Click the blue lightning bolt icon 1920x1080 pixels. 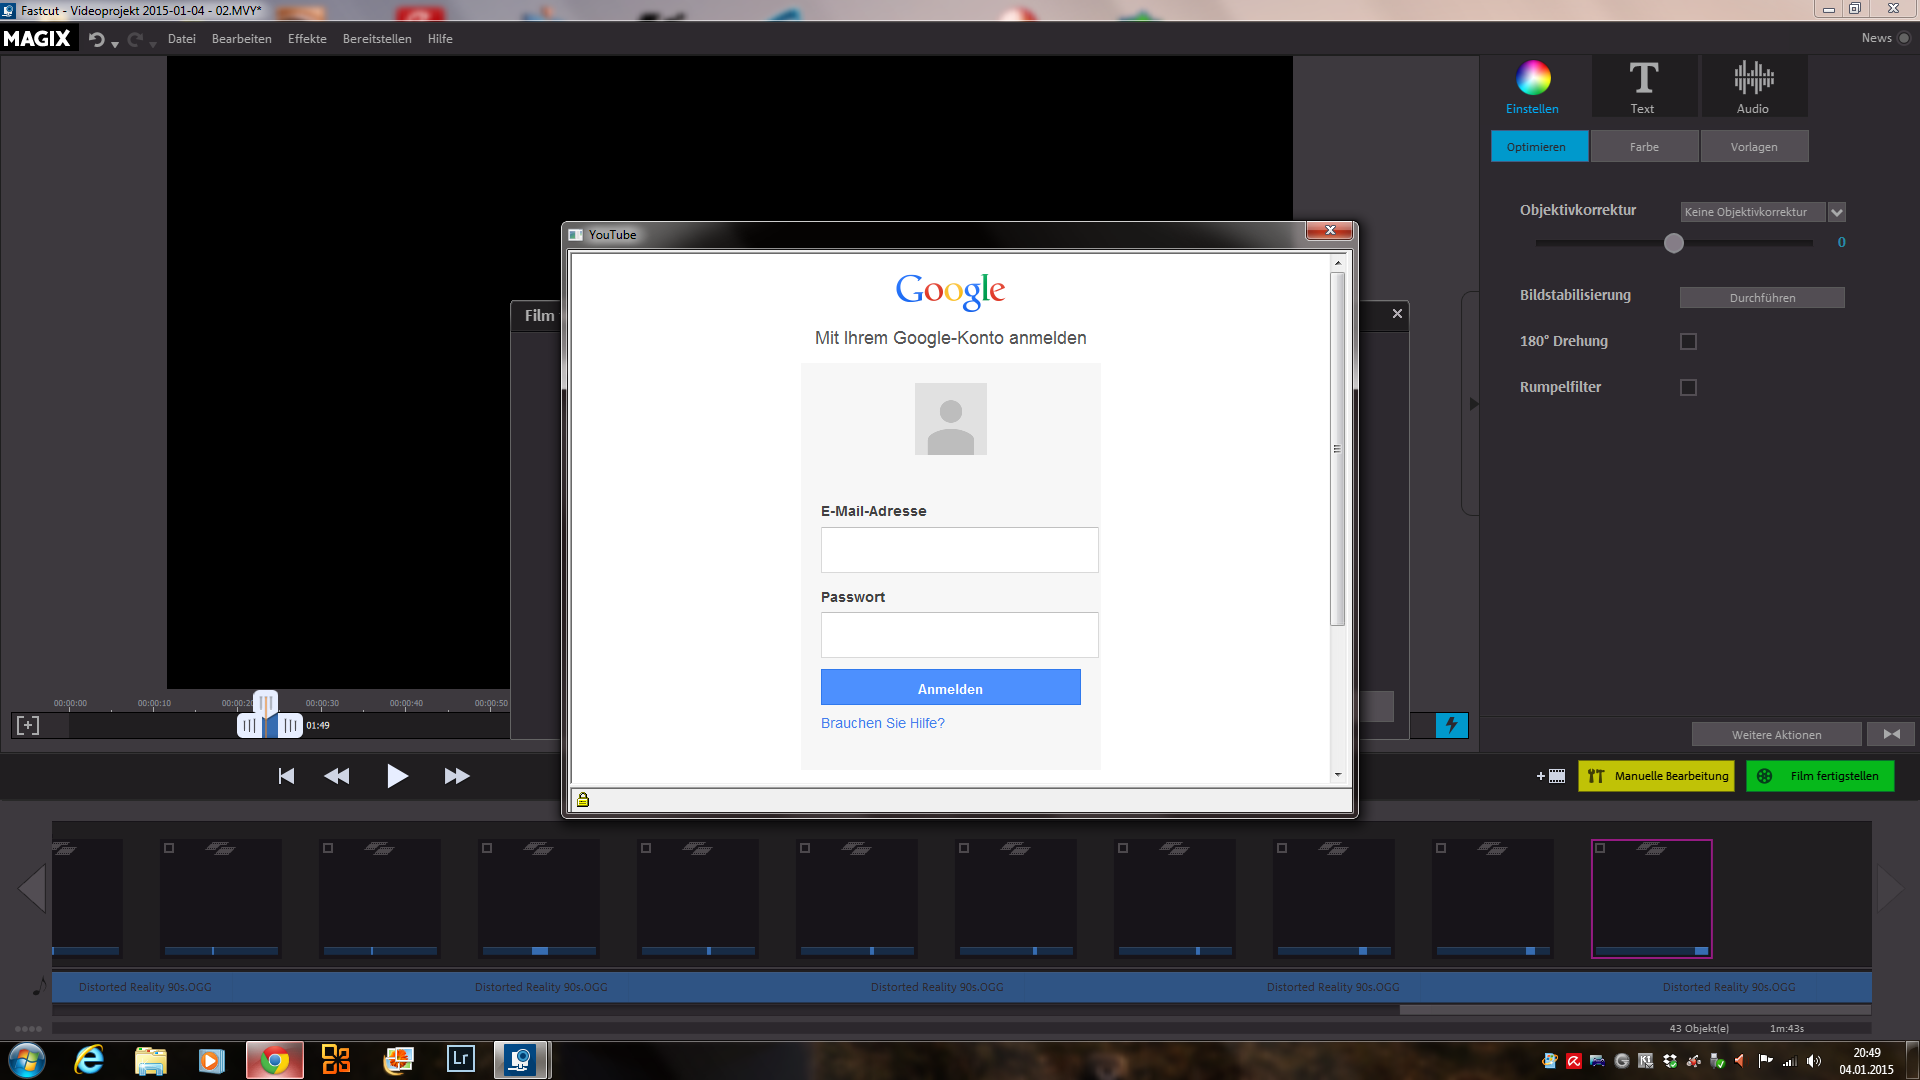pyautogui.click(x=1451, y=725)
